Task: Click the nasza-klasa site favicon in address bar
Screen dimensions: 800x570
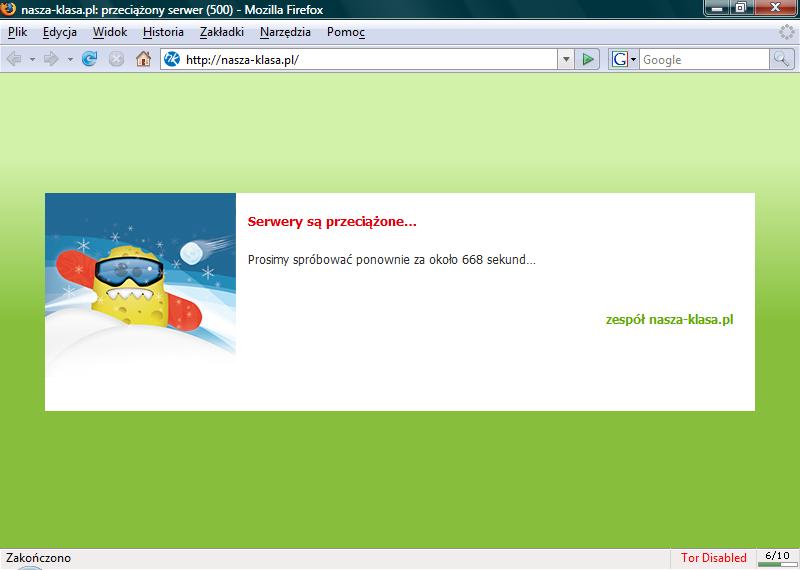Action: [x=172, y=59]
